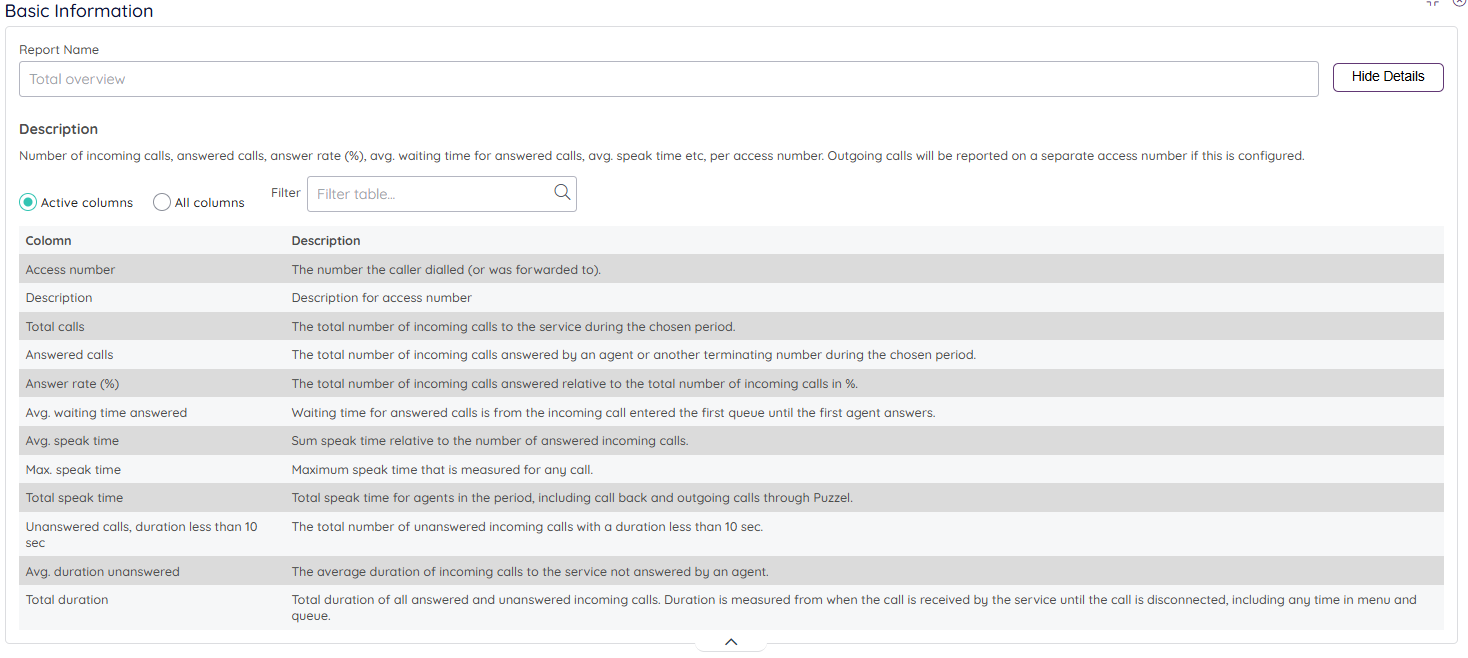
Task: Select the Active columns radio button
Action: click(28, 202)
